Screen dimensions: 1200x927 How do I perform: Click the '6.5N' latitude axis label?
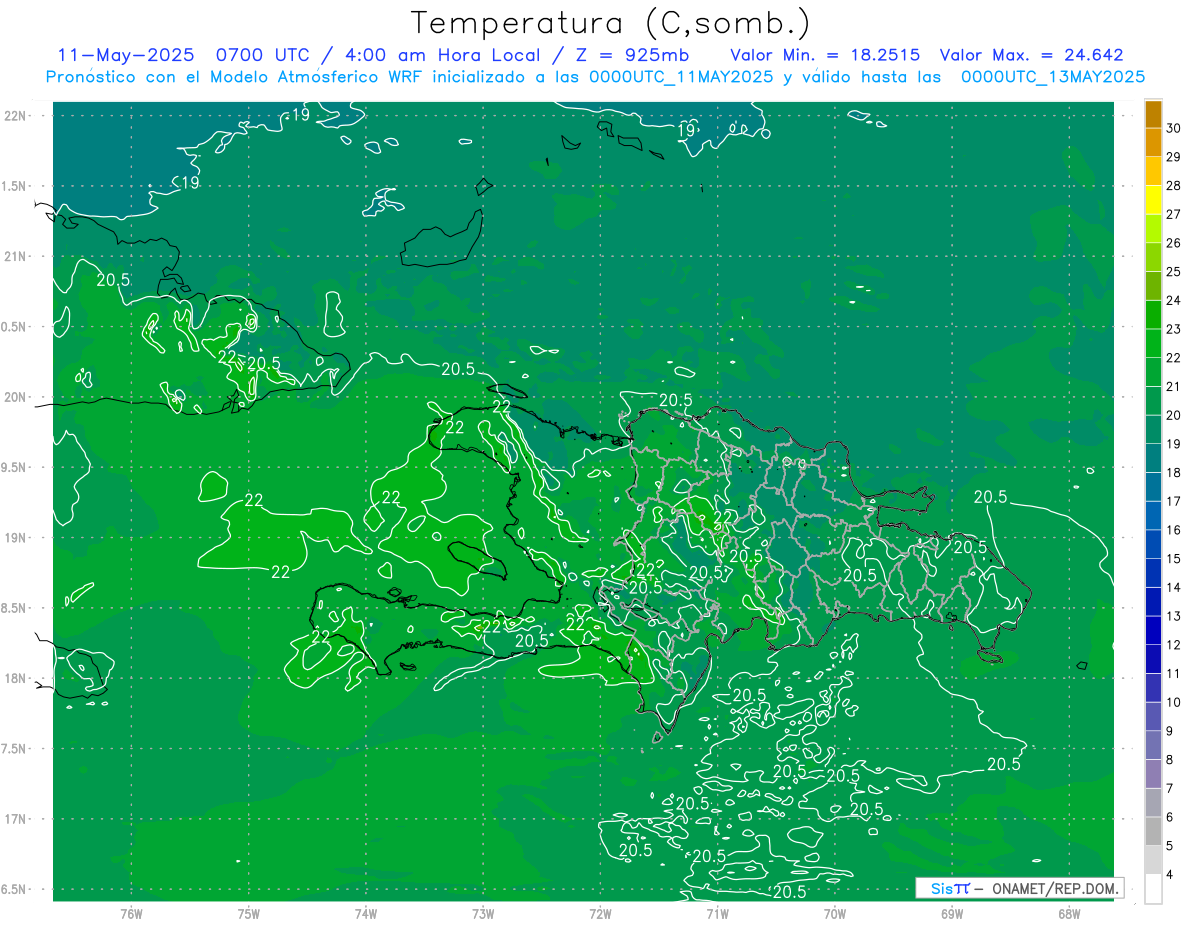click(14, 890)
